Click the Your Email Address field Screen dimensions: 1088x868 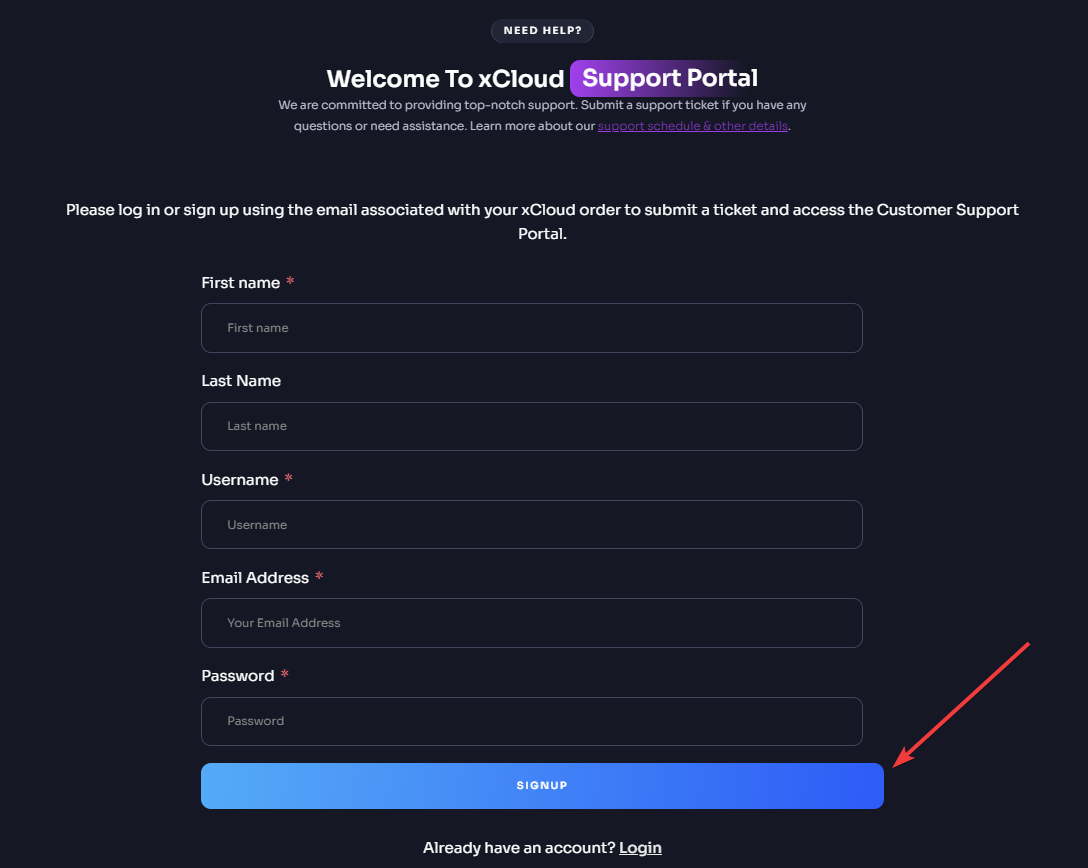pos(531,622)
